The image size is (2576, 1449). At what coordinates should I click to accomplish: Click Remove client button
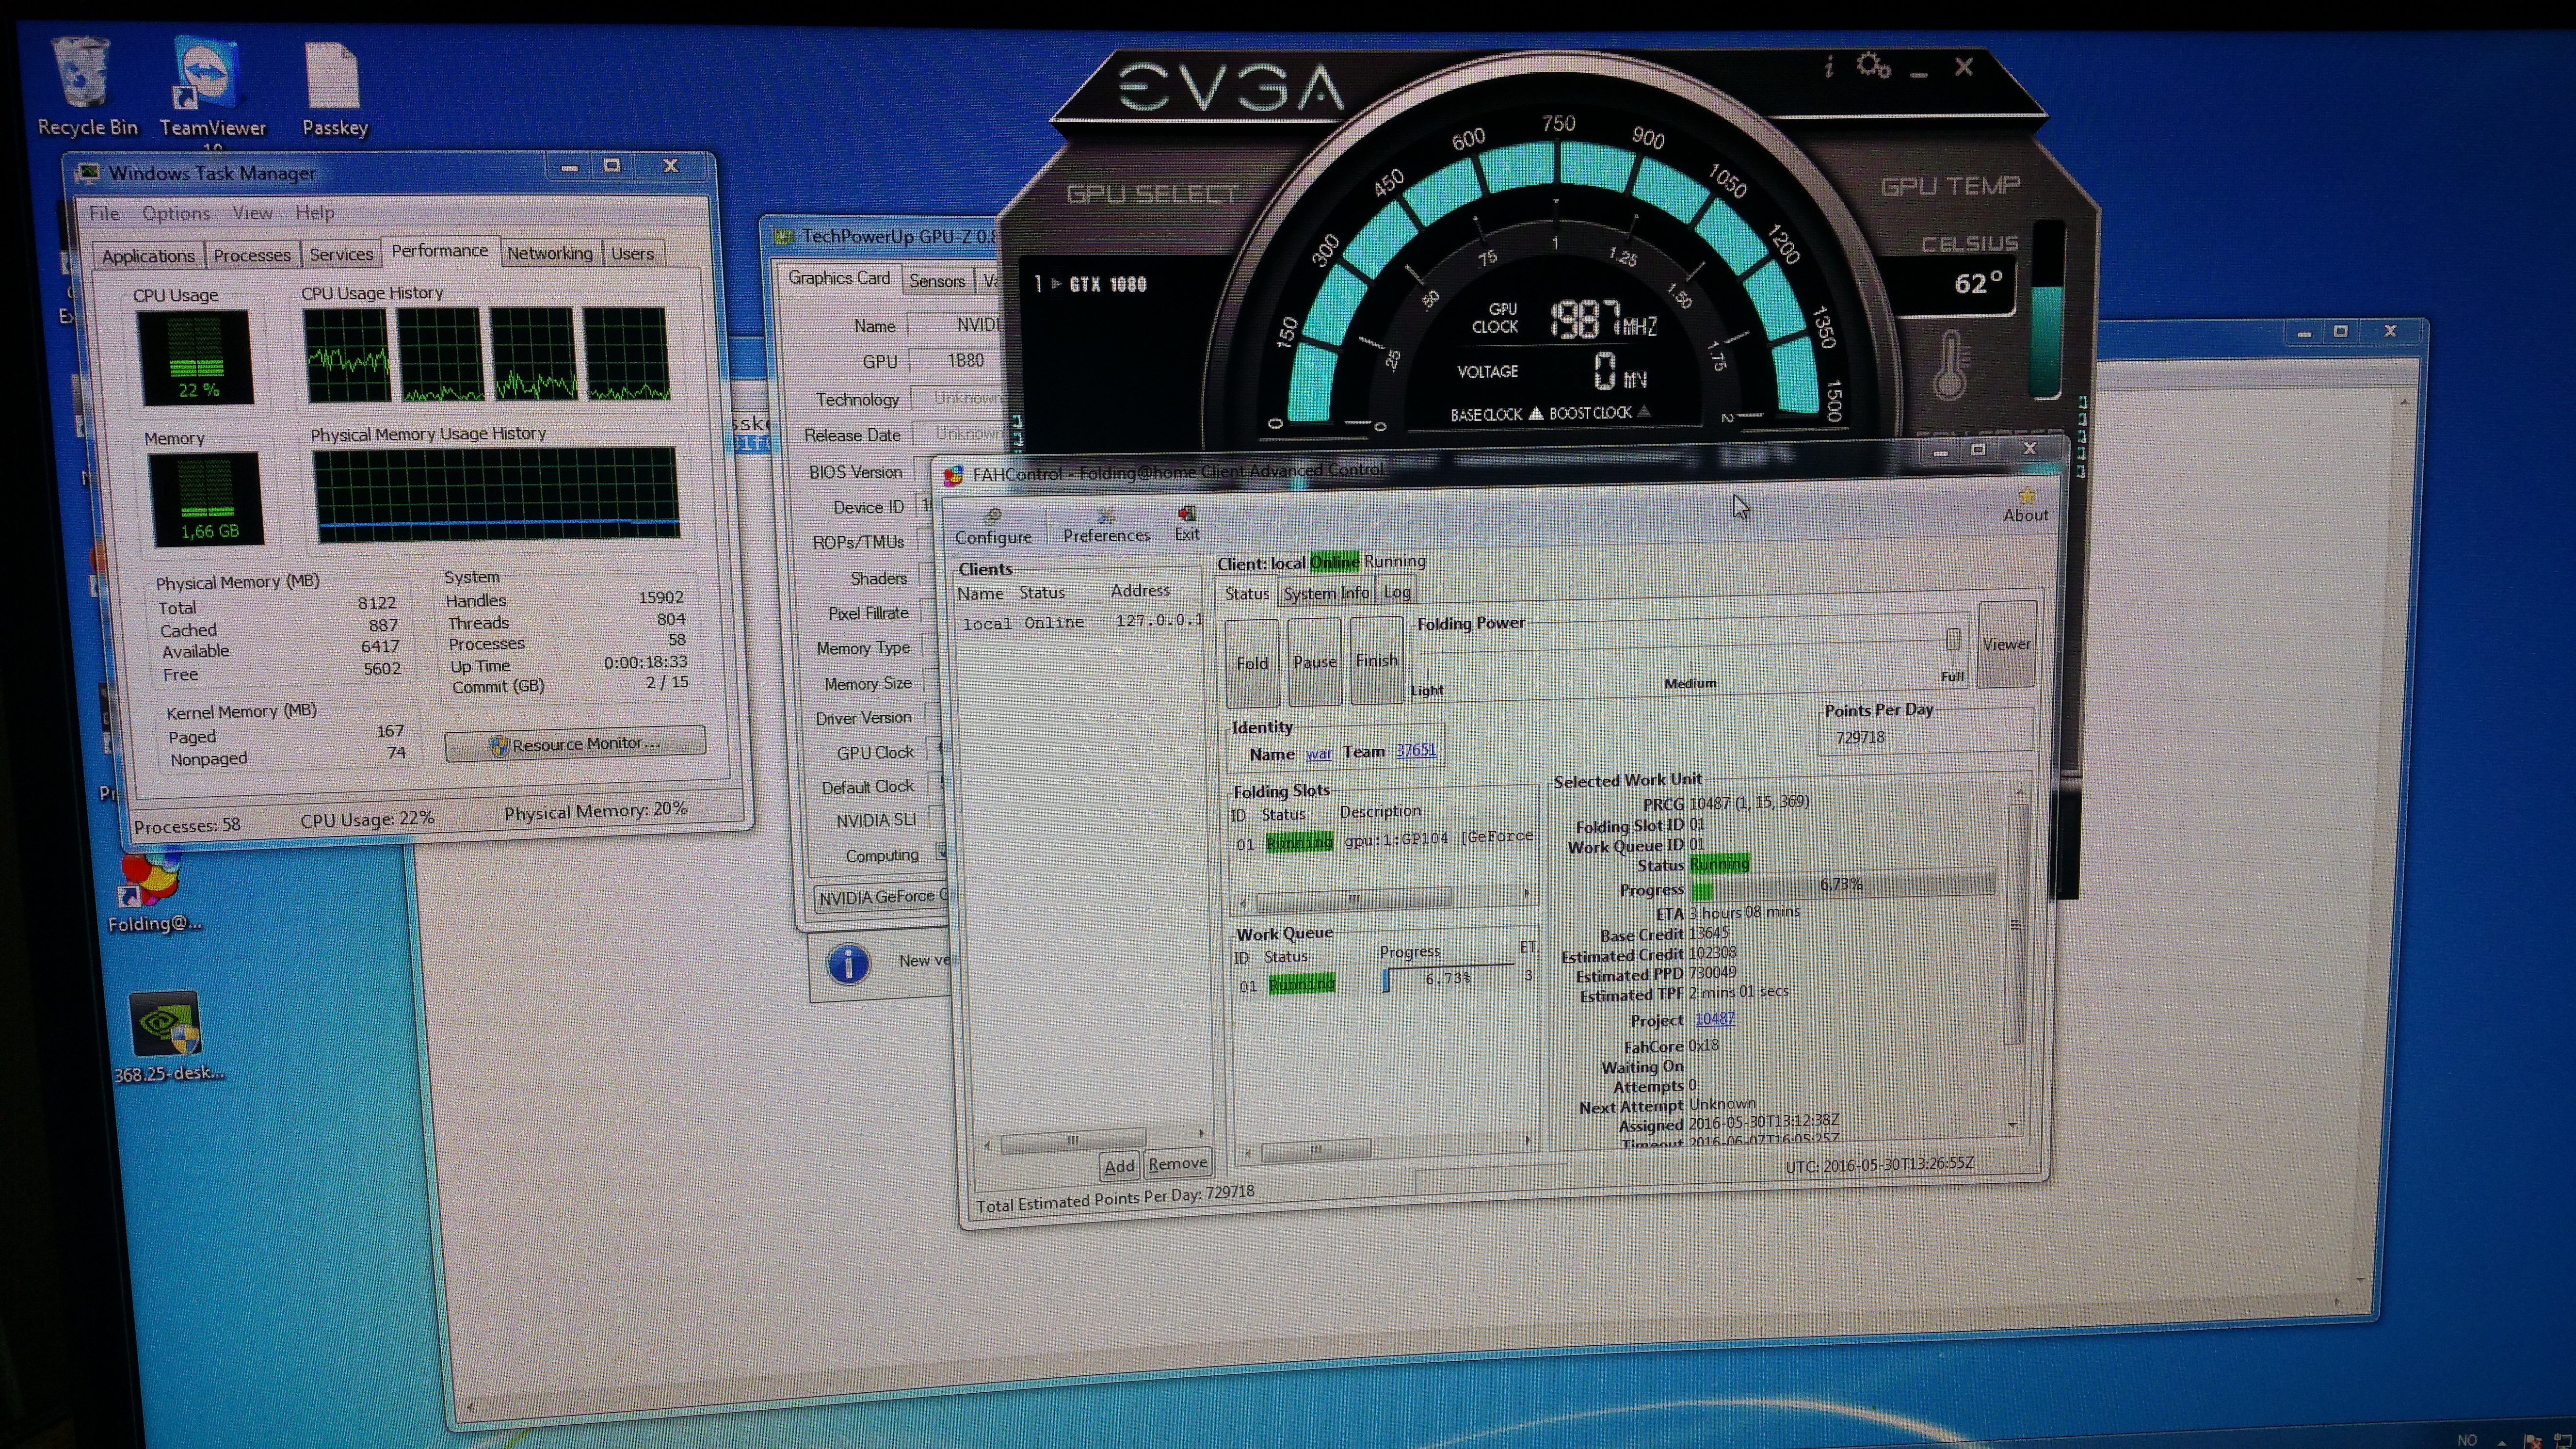point(1177,1163)
